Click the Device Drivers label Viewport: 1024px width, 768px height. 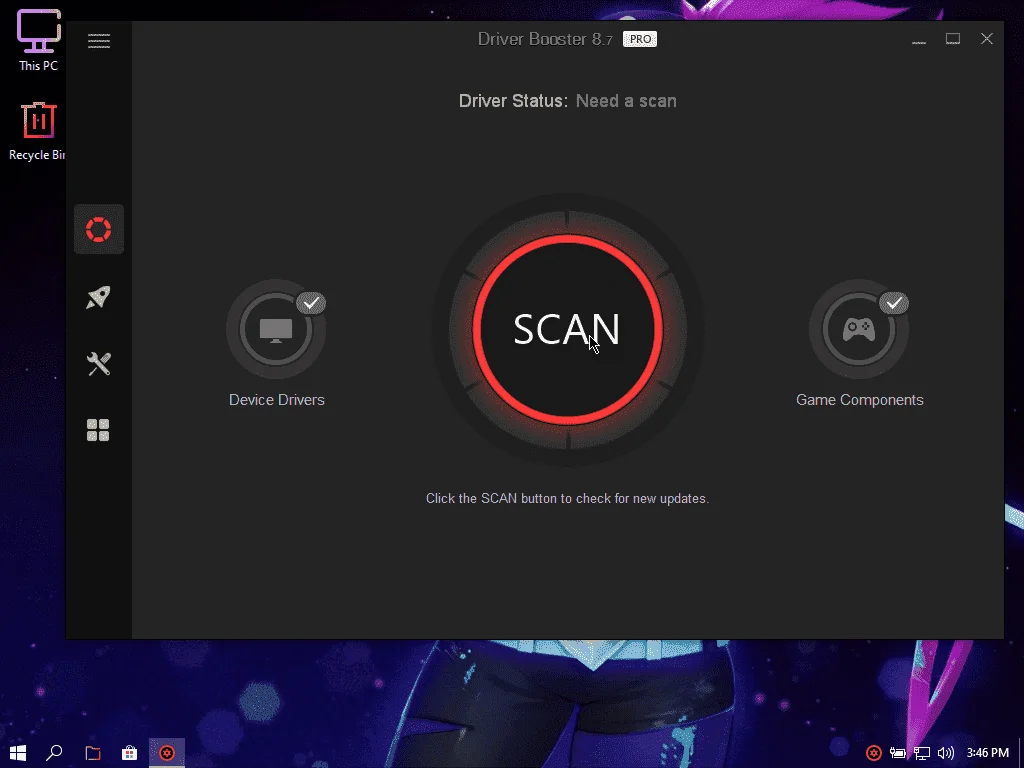click(x=276, y=400)
